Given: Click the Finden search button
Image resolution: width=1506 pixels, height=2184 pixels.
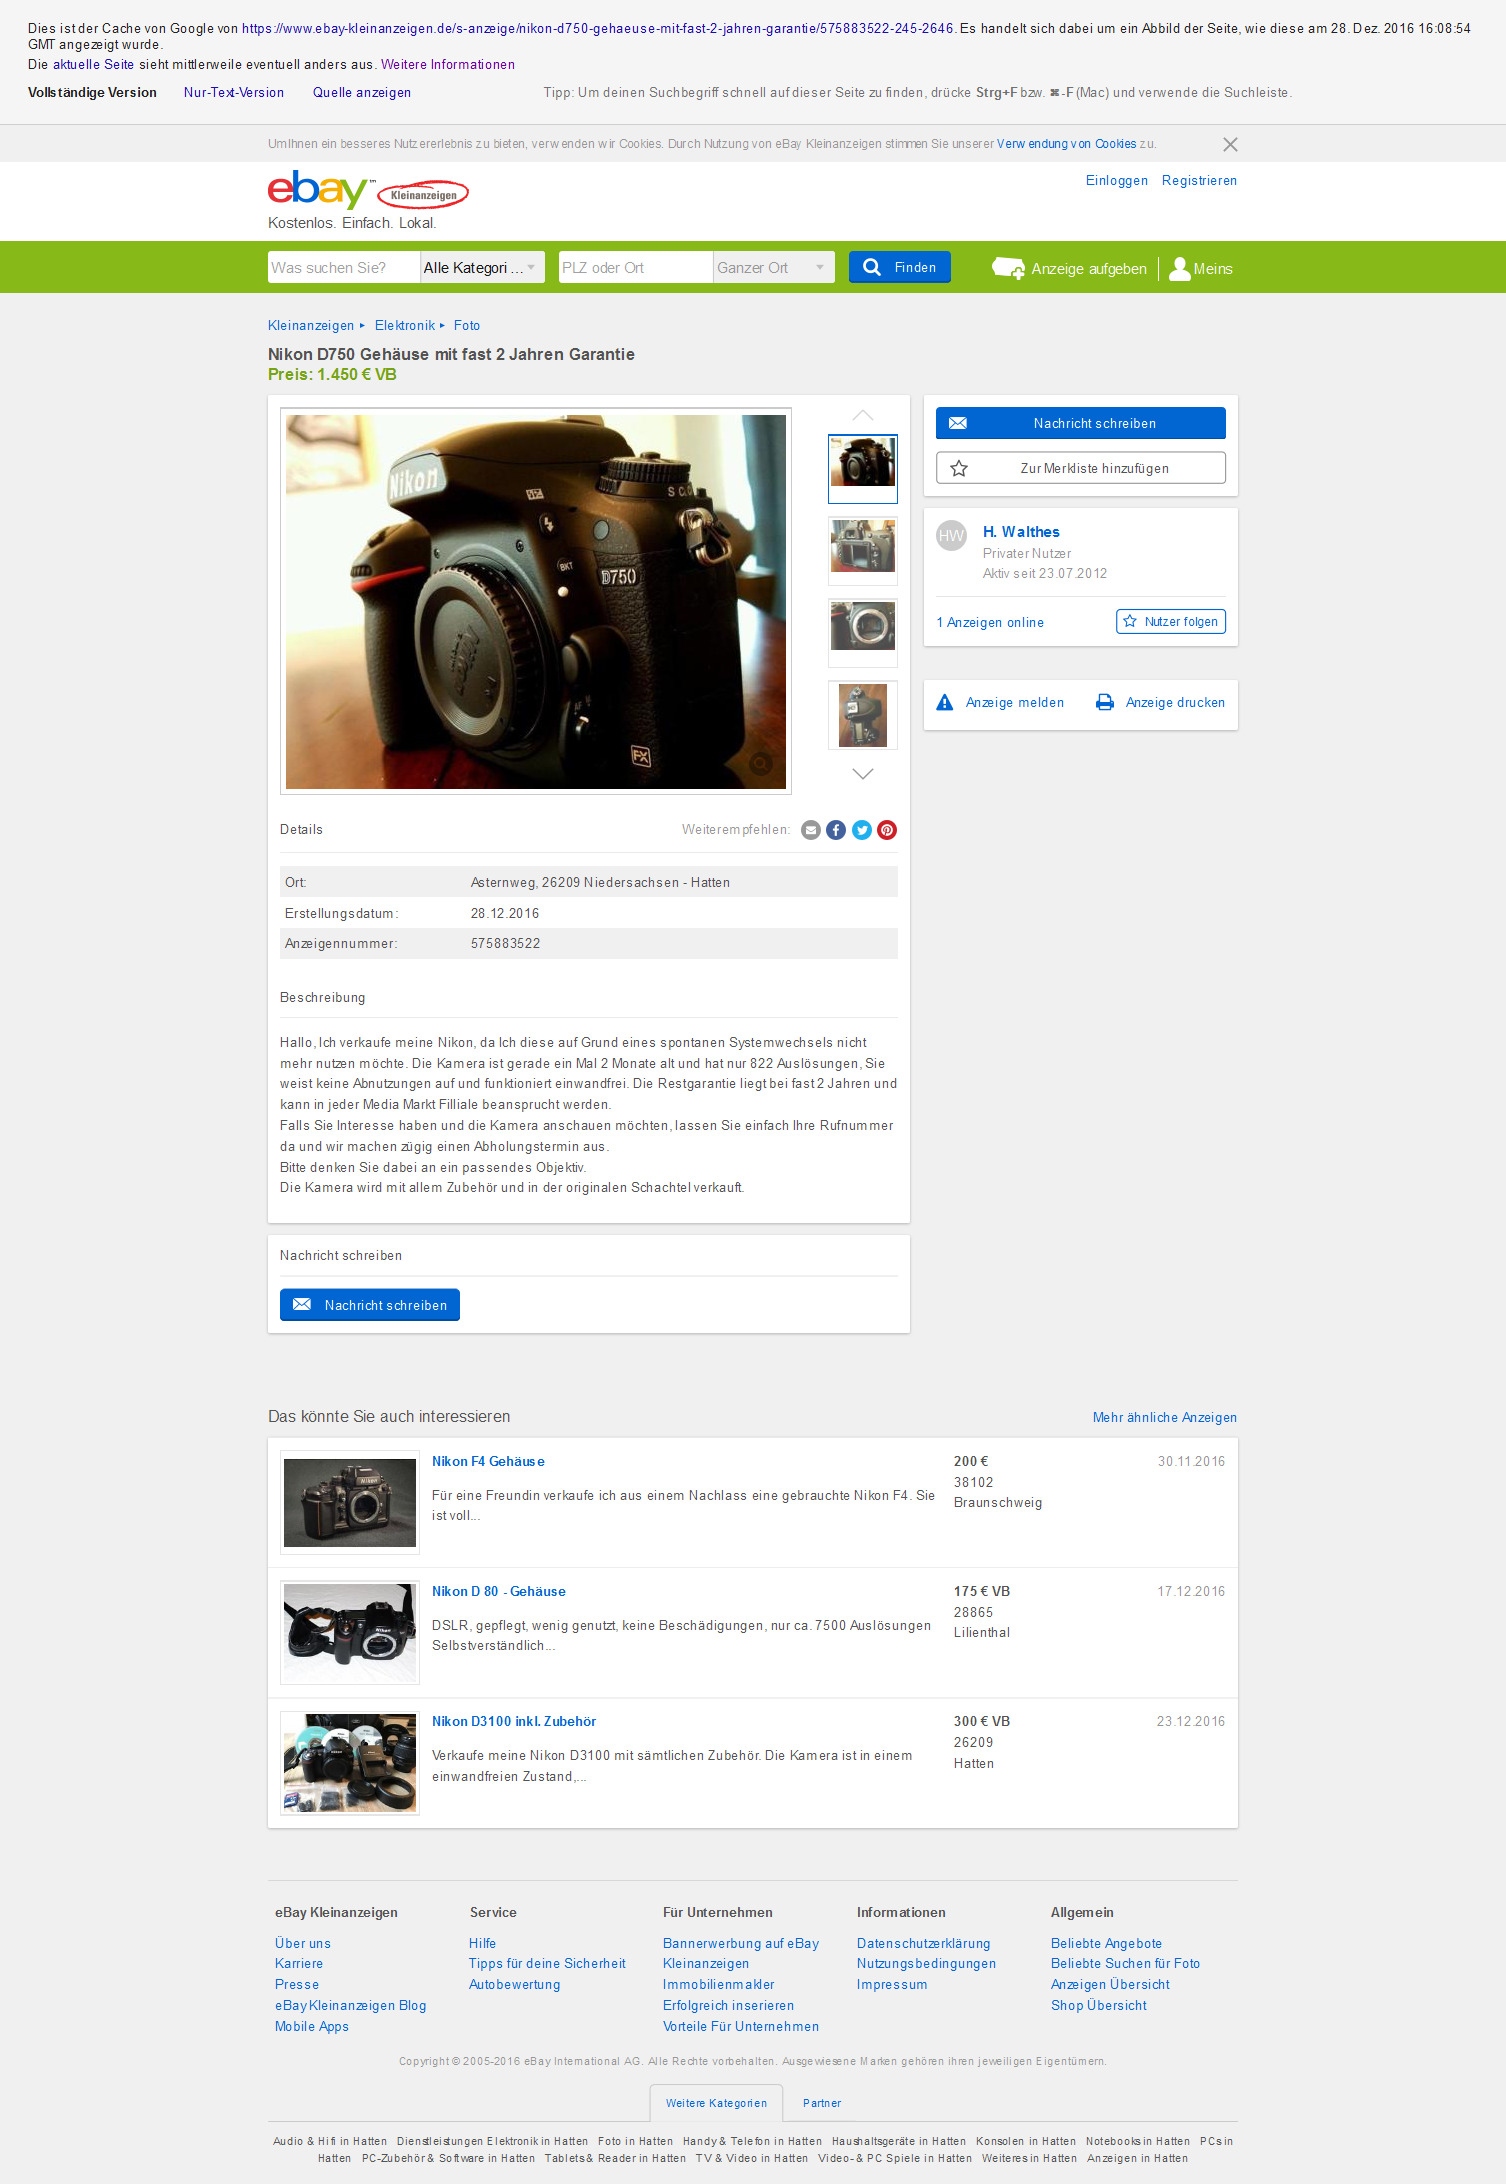Looking at the screenshot, I should coord(900,267).
